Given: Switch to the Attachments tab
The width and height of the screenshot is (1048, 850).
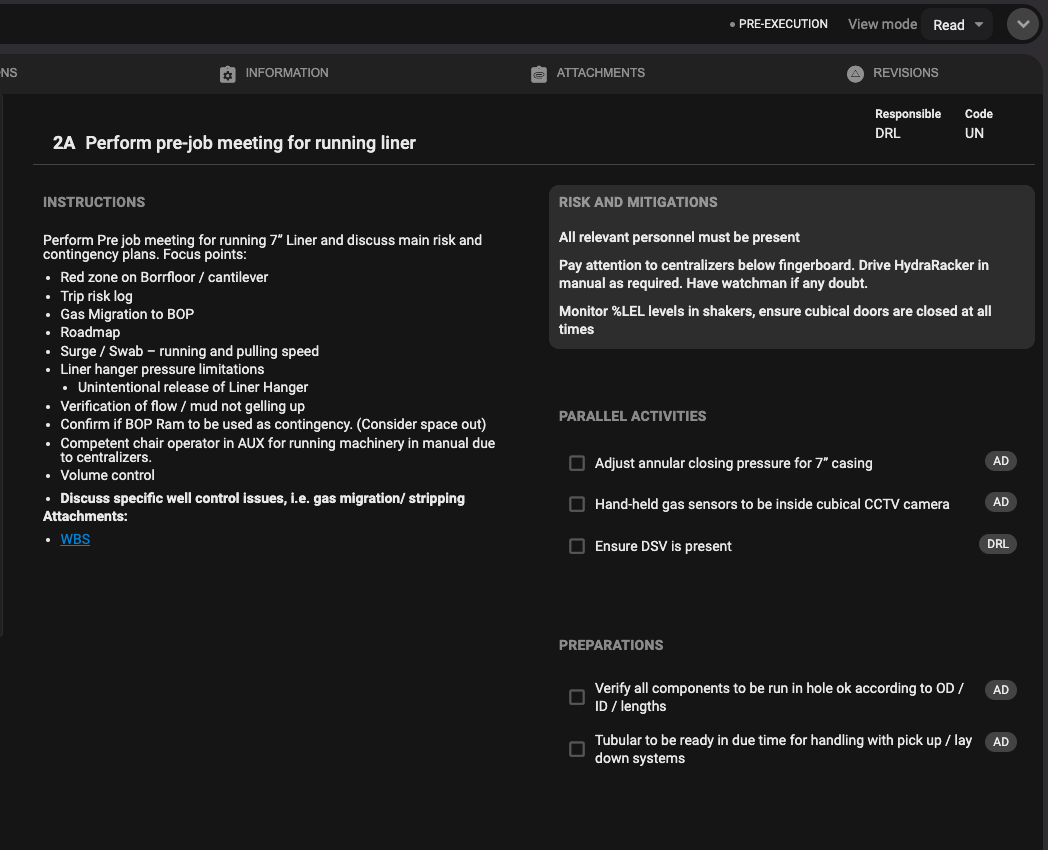Looking at the screenshot, I should pyautogui.click(x=600, y=73).
